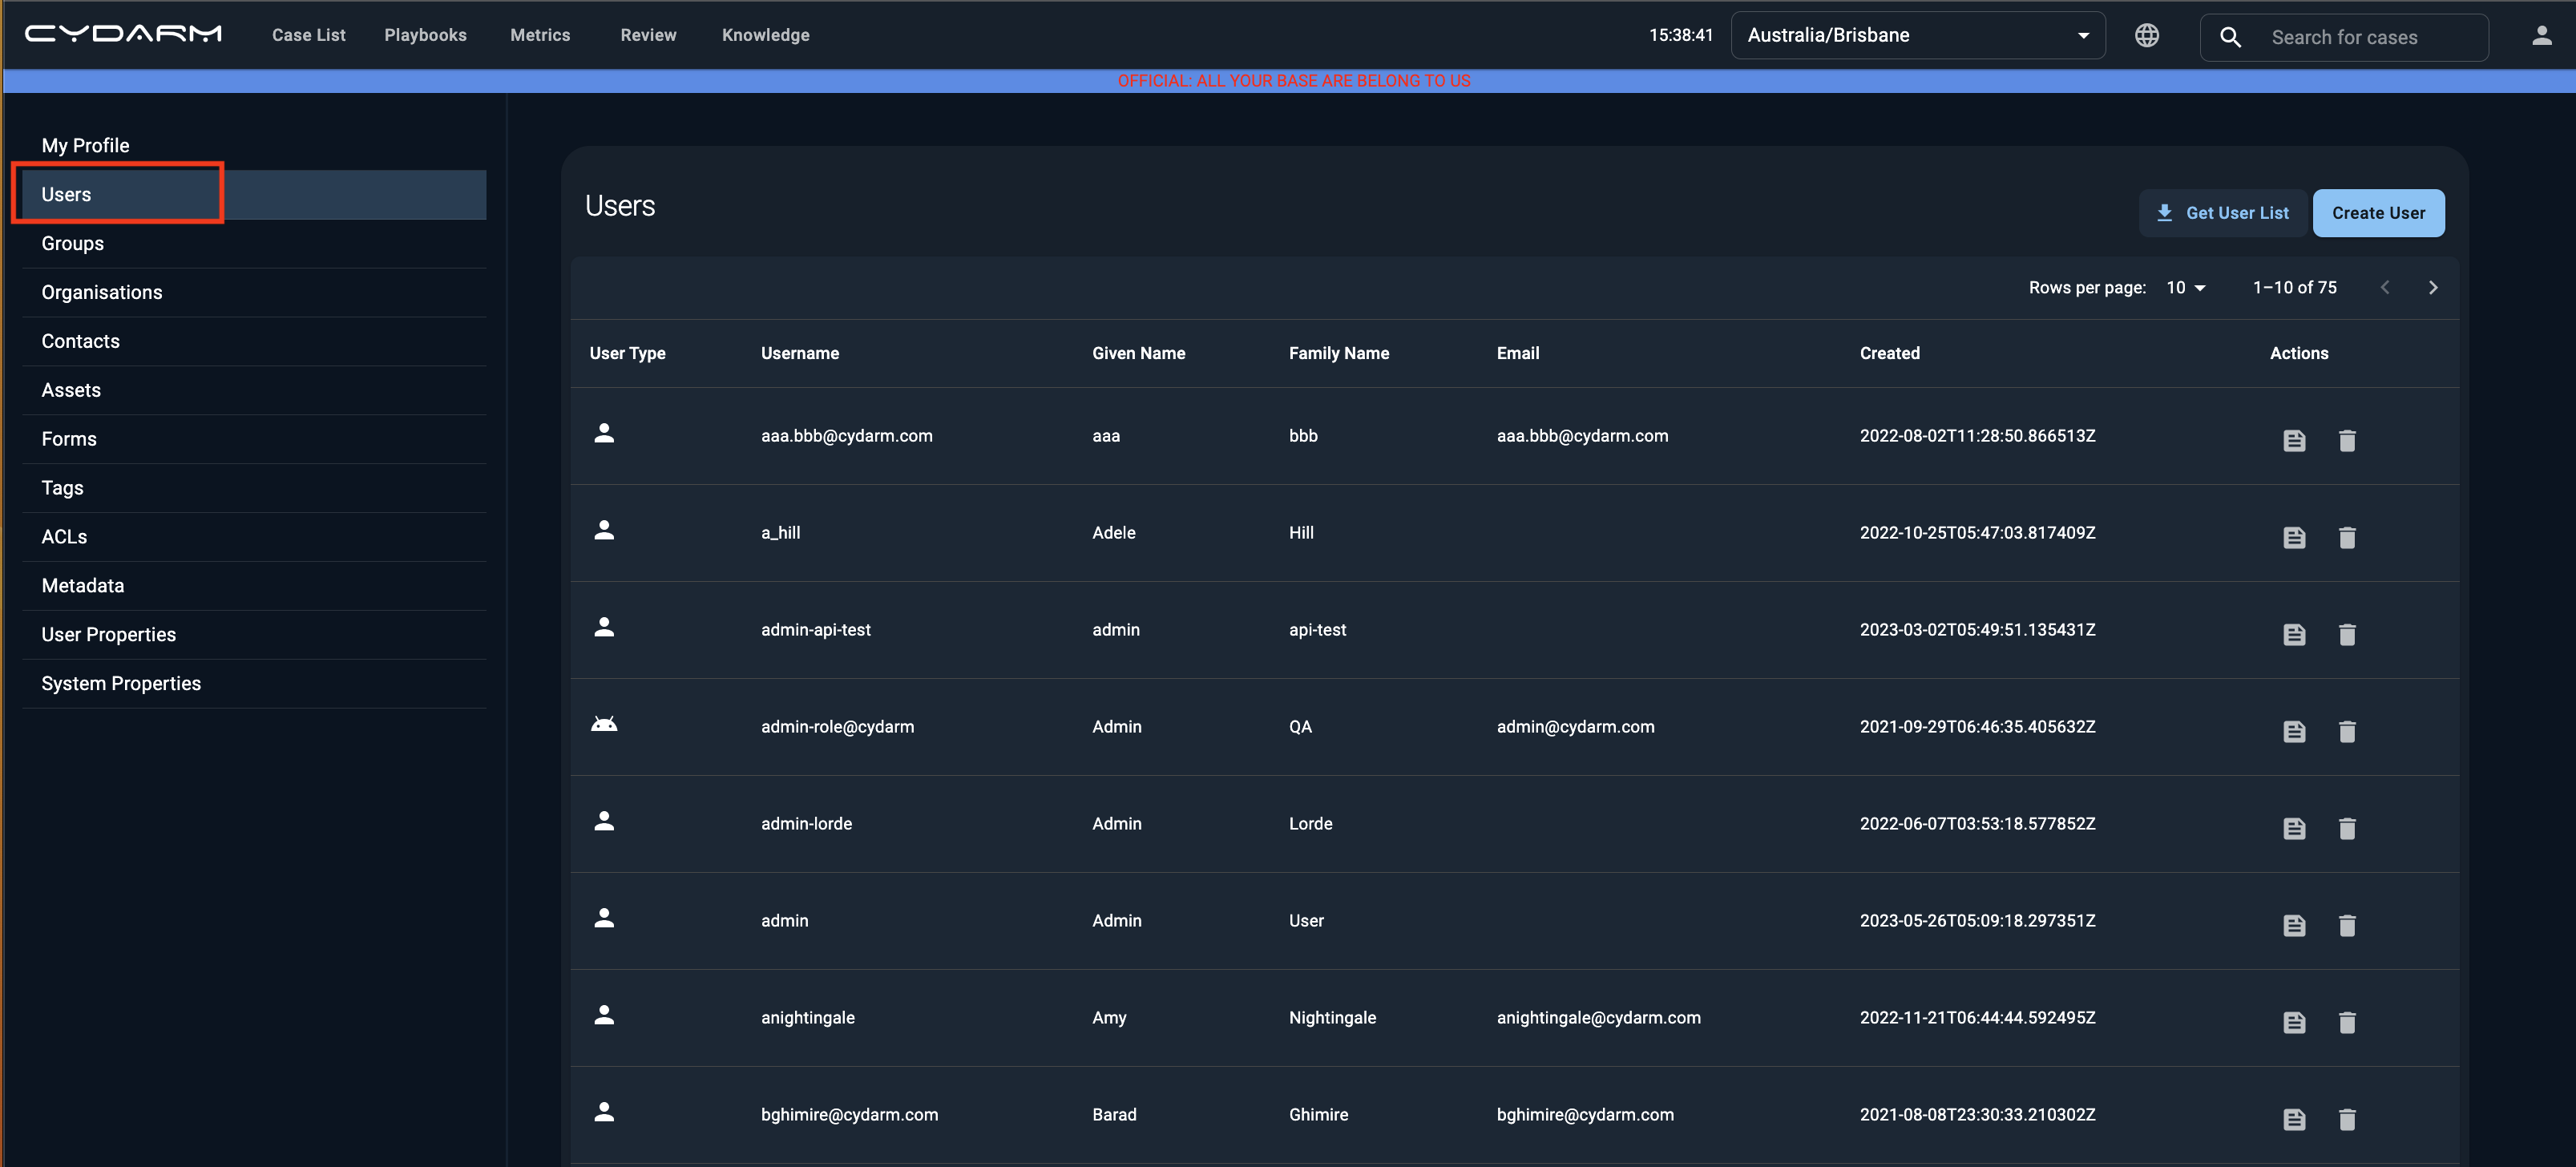Click the robot user type icon for admin-role@cydarm

[604, 724]
